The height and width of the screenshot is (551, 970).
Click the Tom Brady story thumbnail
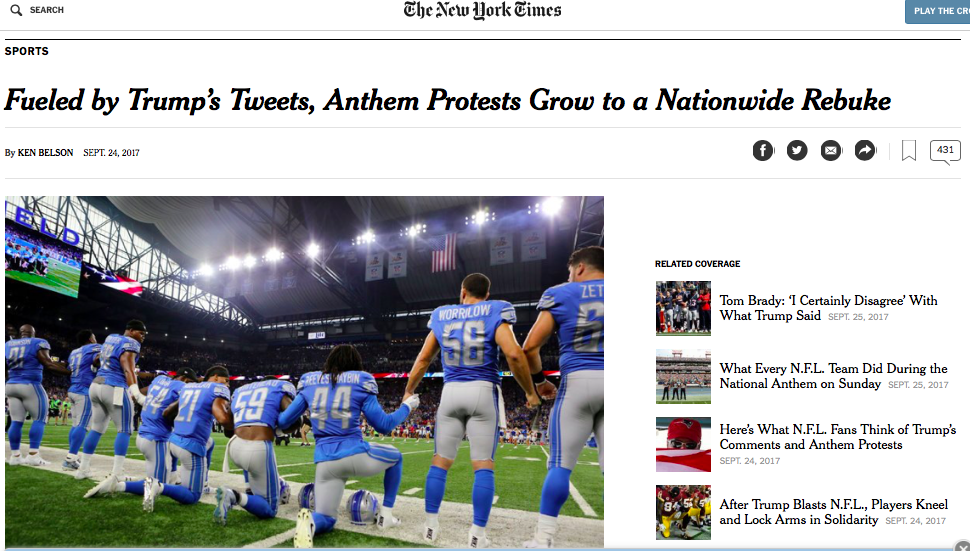pyautogui.click(x=683, y=308)
